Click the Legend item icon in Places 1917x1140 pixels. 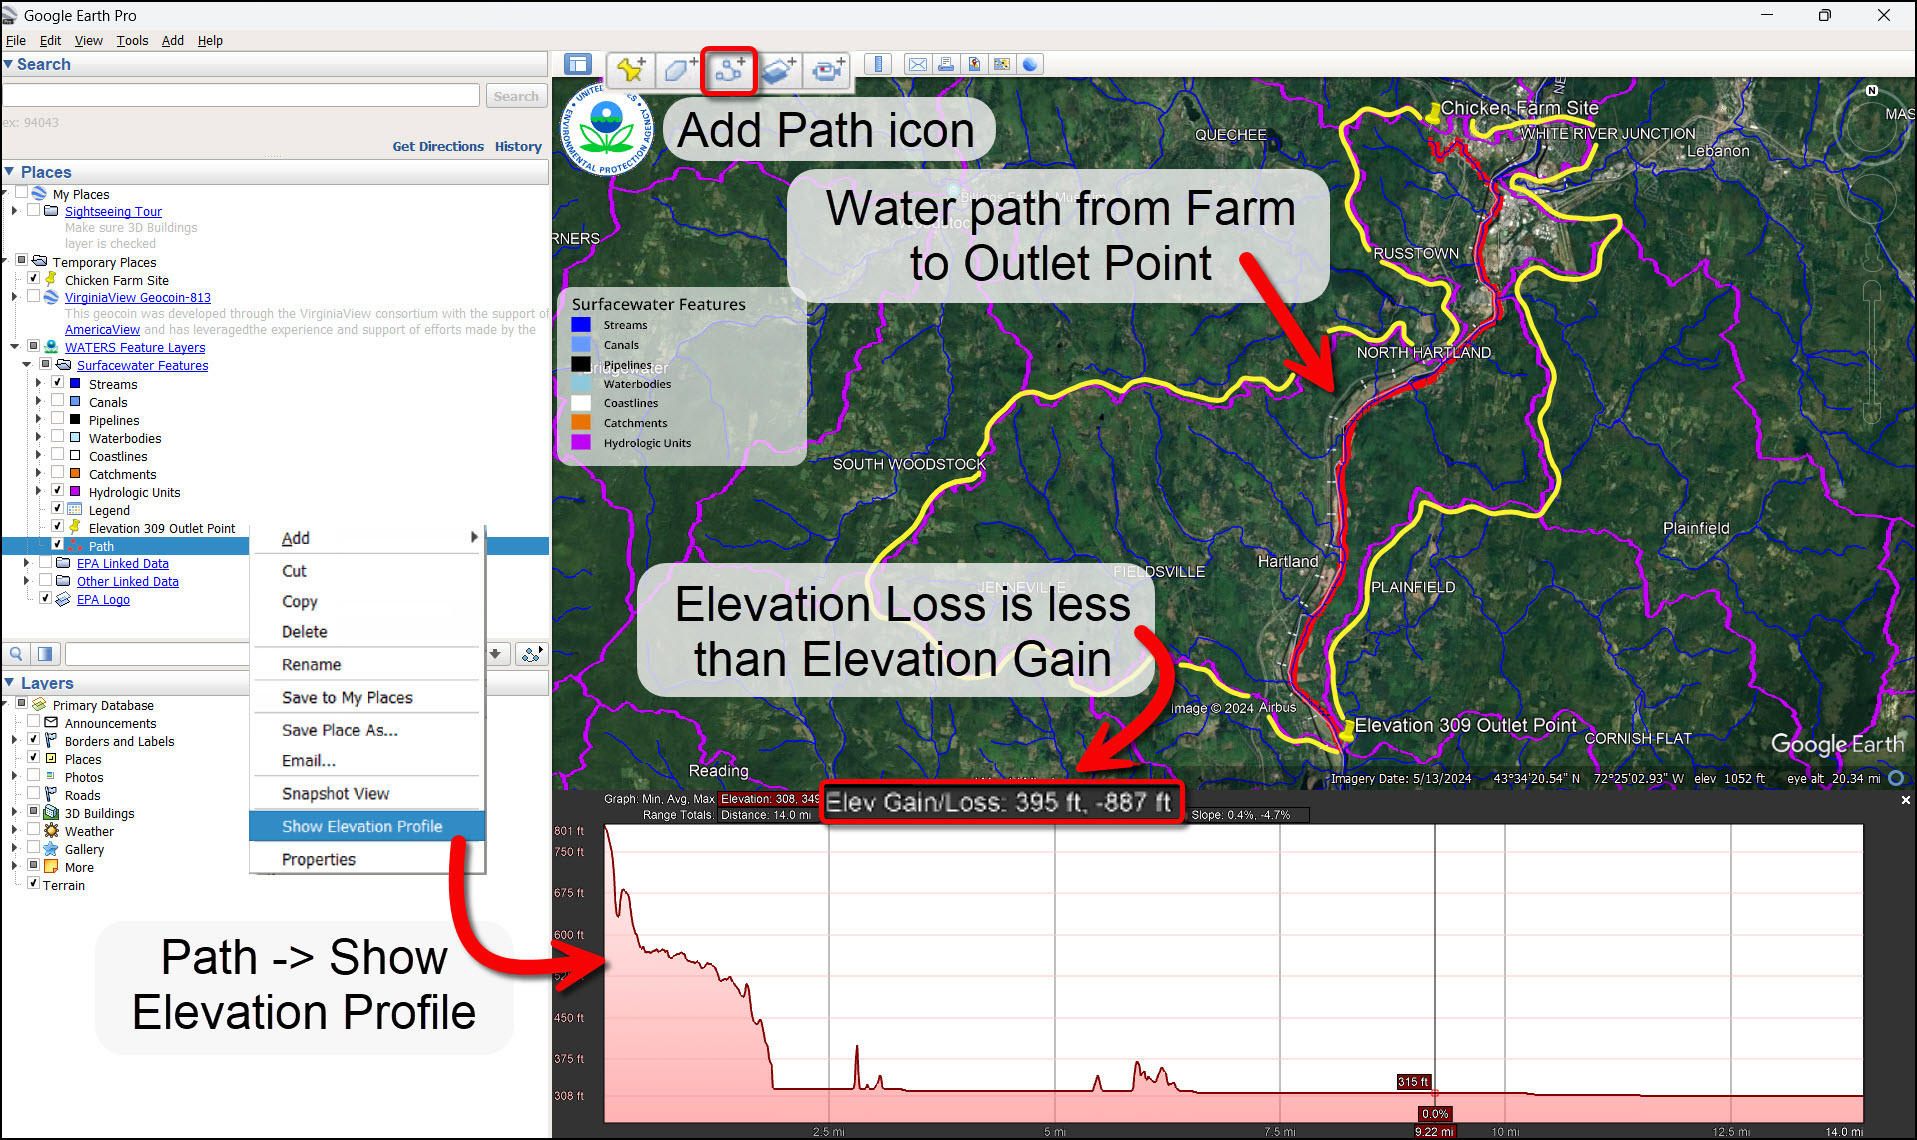tap(75, 510)
